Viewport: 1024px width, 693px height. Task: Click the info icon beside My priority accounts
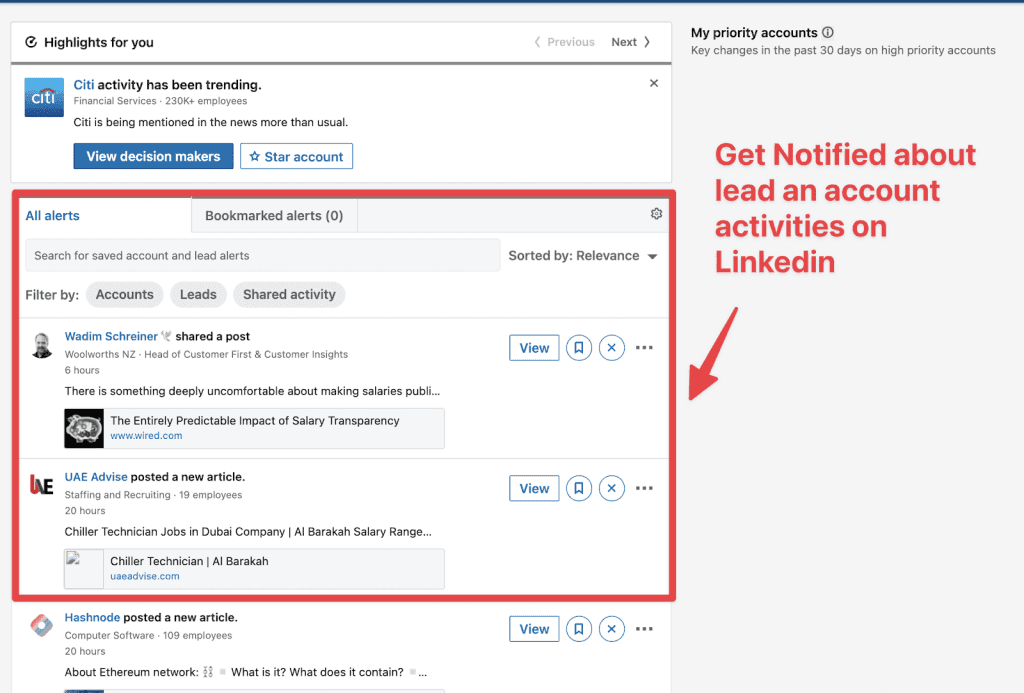(x=827, y=32)
